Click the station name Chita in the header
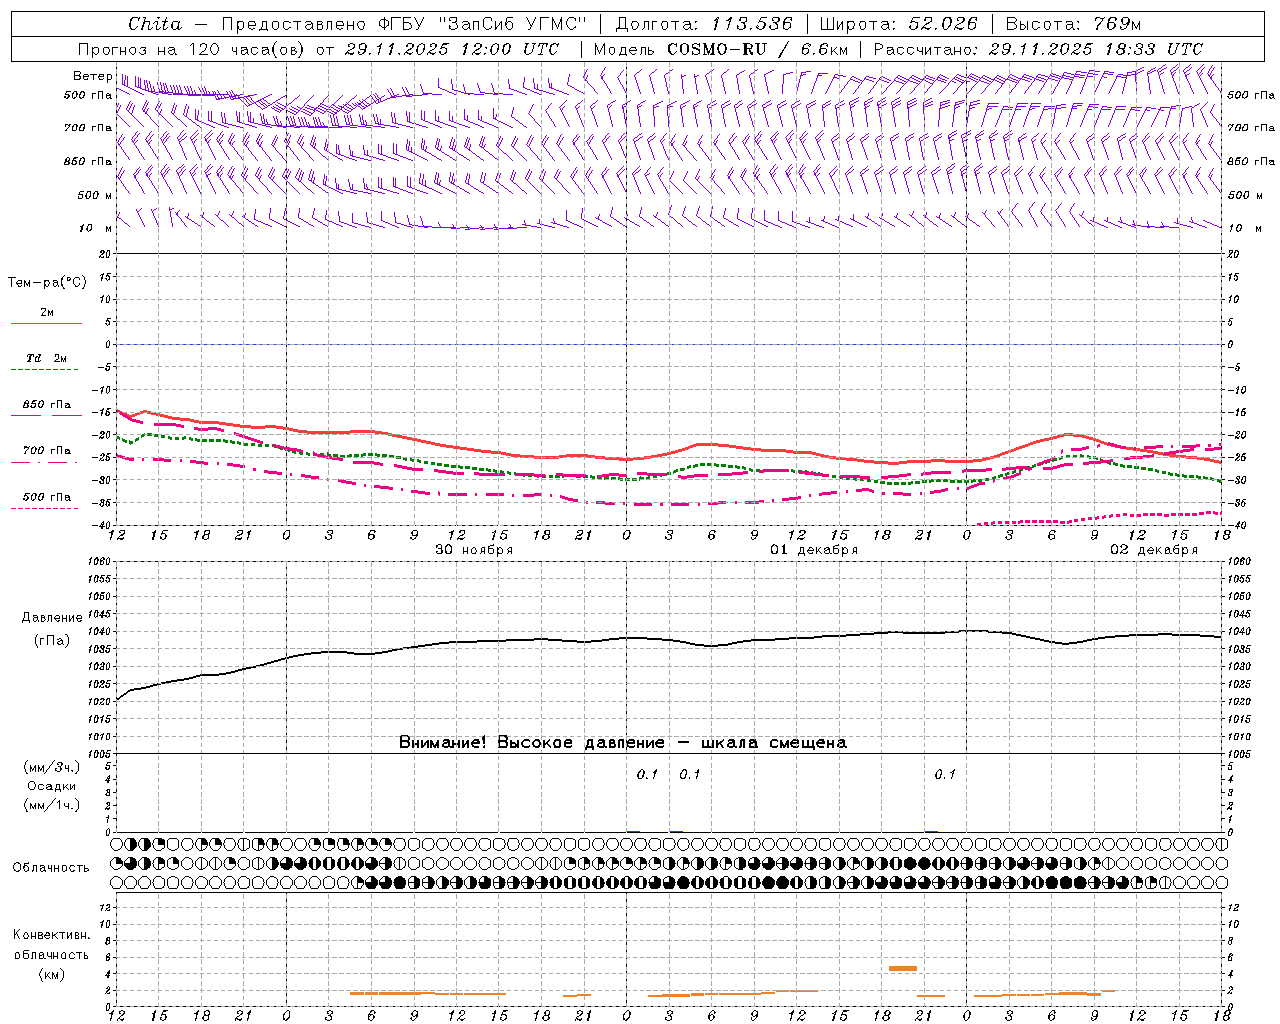1280x1024 pixels. click(x=154, y=24)
